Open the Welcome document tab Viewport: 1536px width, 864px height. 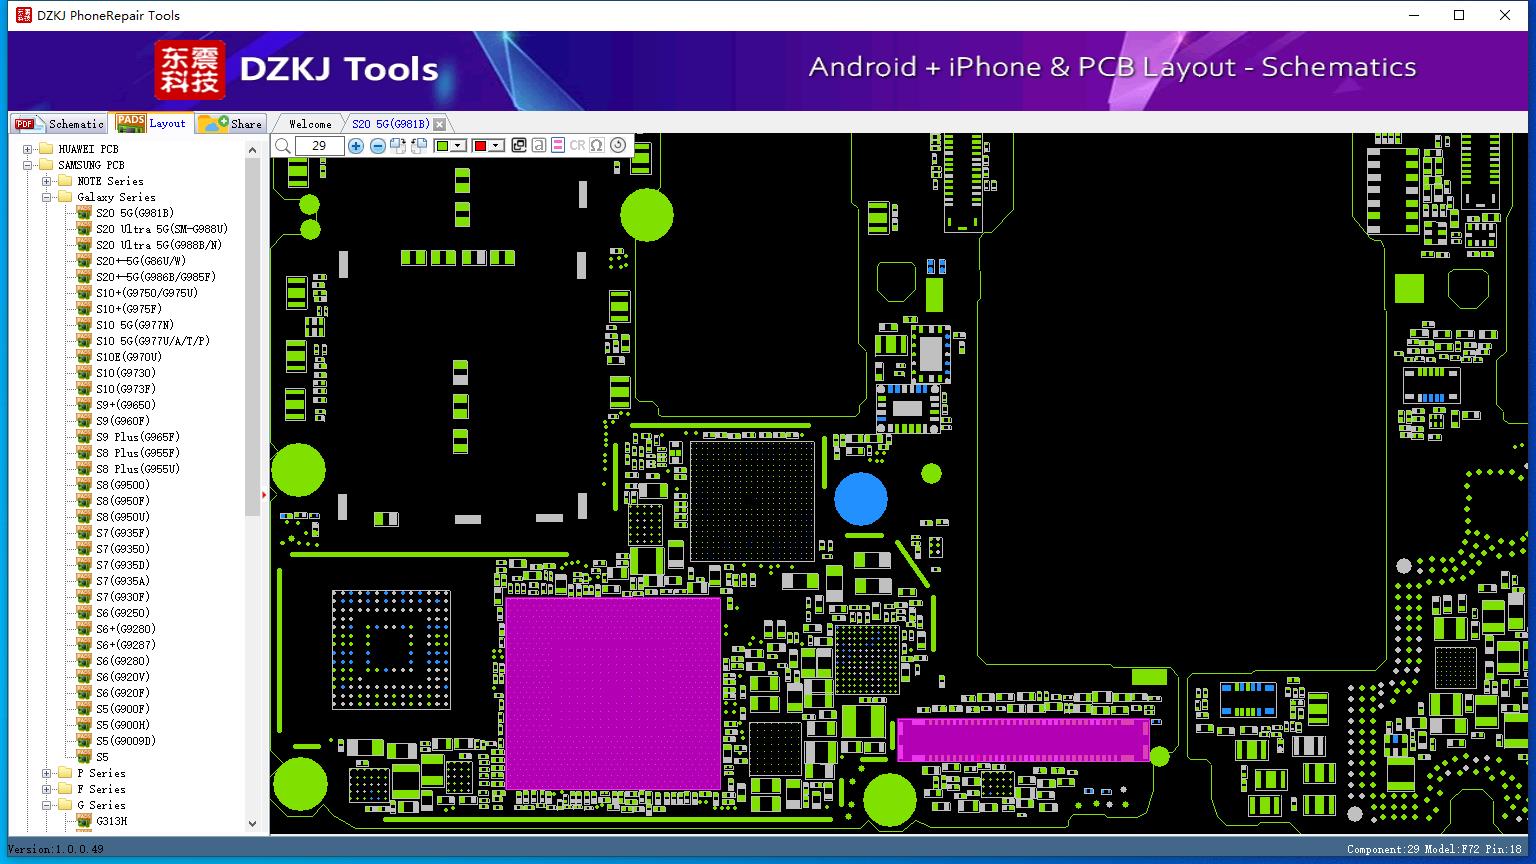(x=310, y=124)
